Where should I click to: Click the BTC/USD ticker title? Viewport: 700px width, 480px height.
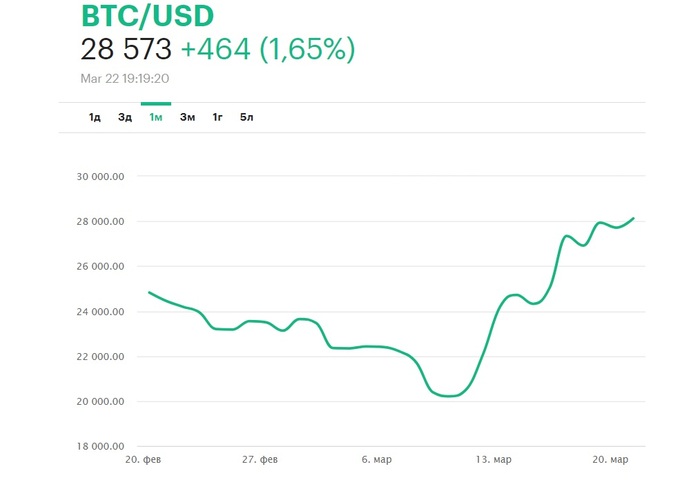(x=146, y=15)
